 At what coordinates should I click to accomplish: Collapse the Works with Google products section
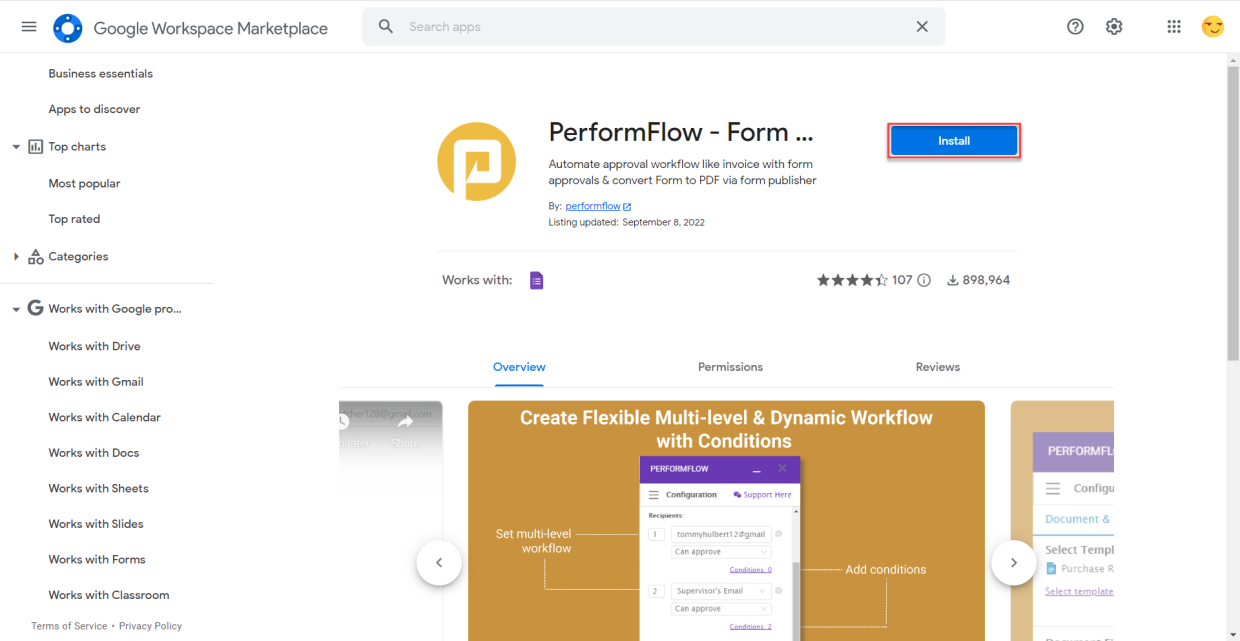click(16, 308)
